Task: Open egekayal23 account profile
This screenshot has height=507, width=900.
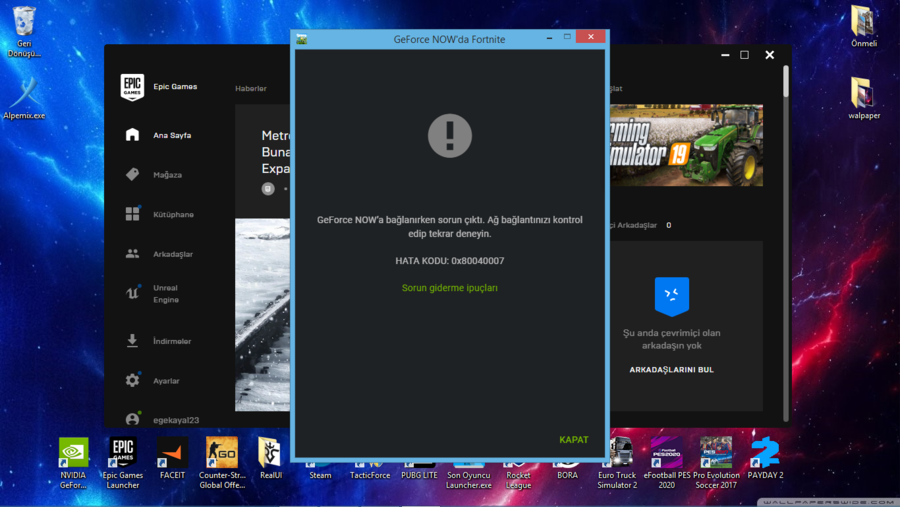Action: tap(176, 420)
